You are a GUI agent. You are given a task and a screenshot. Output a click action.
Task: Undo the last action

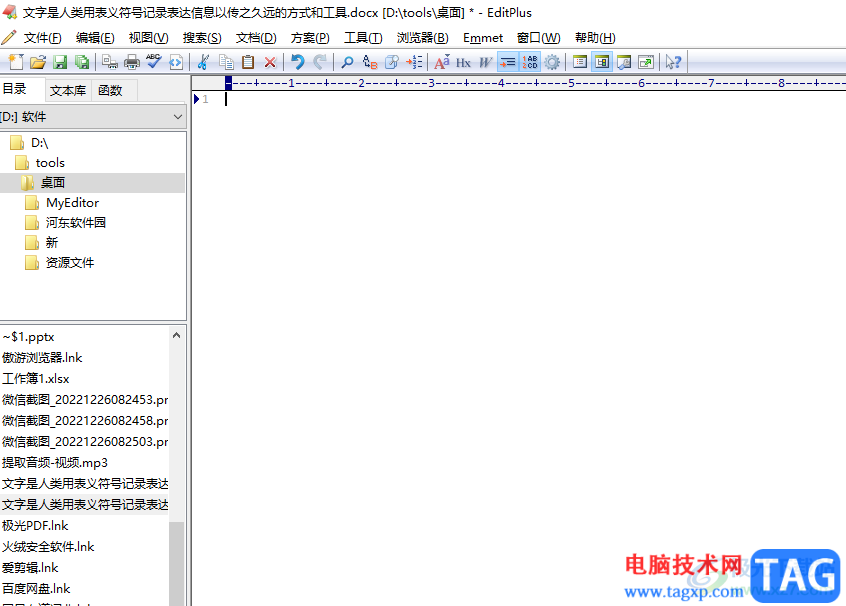click(297, 62)
